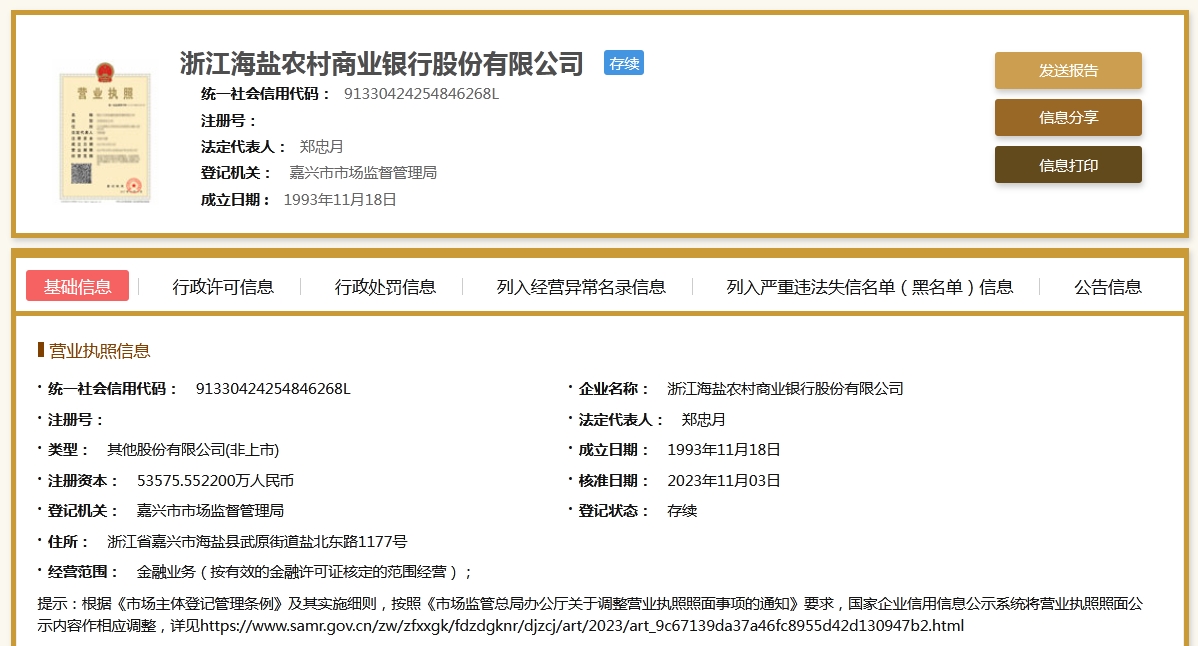The image size is (1198, 646).
Task: Select the credit code value in 营业执照信息
Action: click(x=273, y=389)
